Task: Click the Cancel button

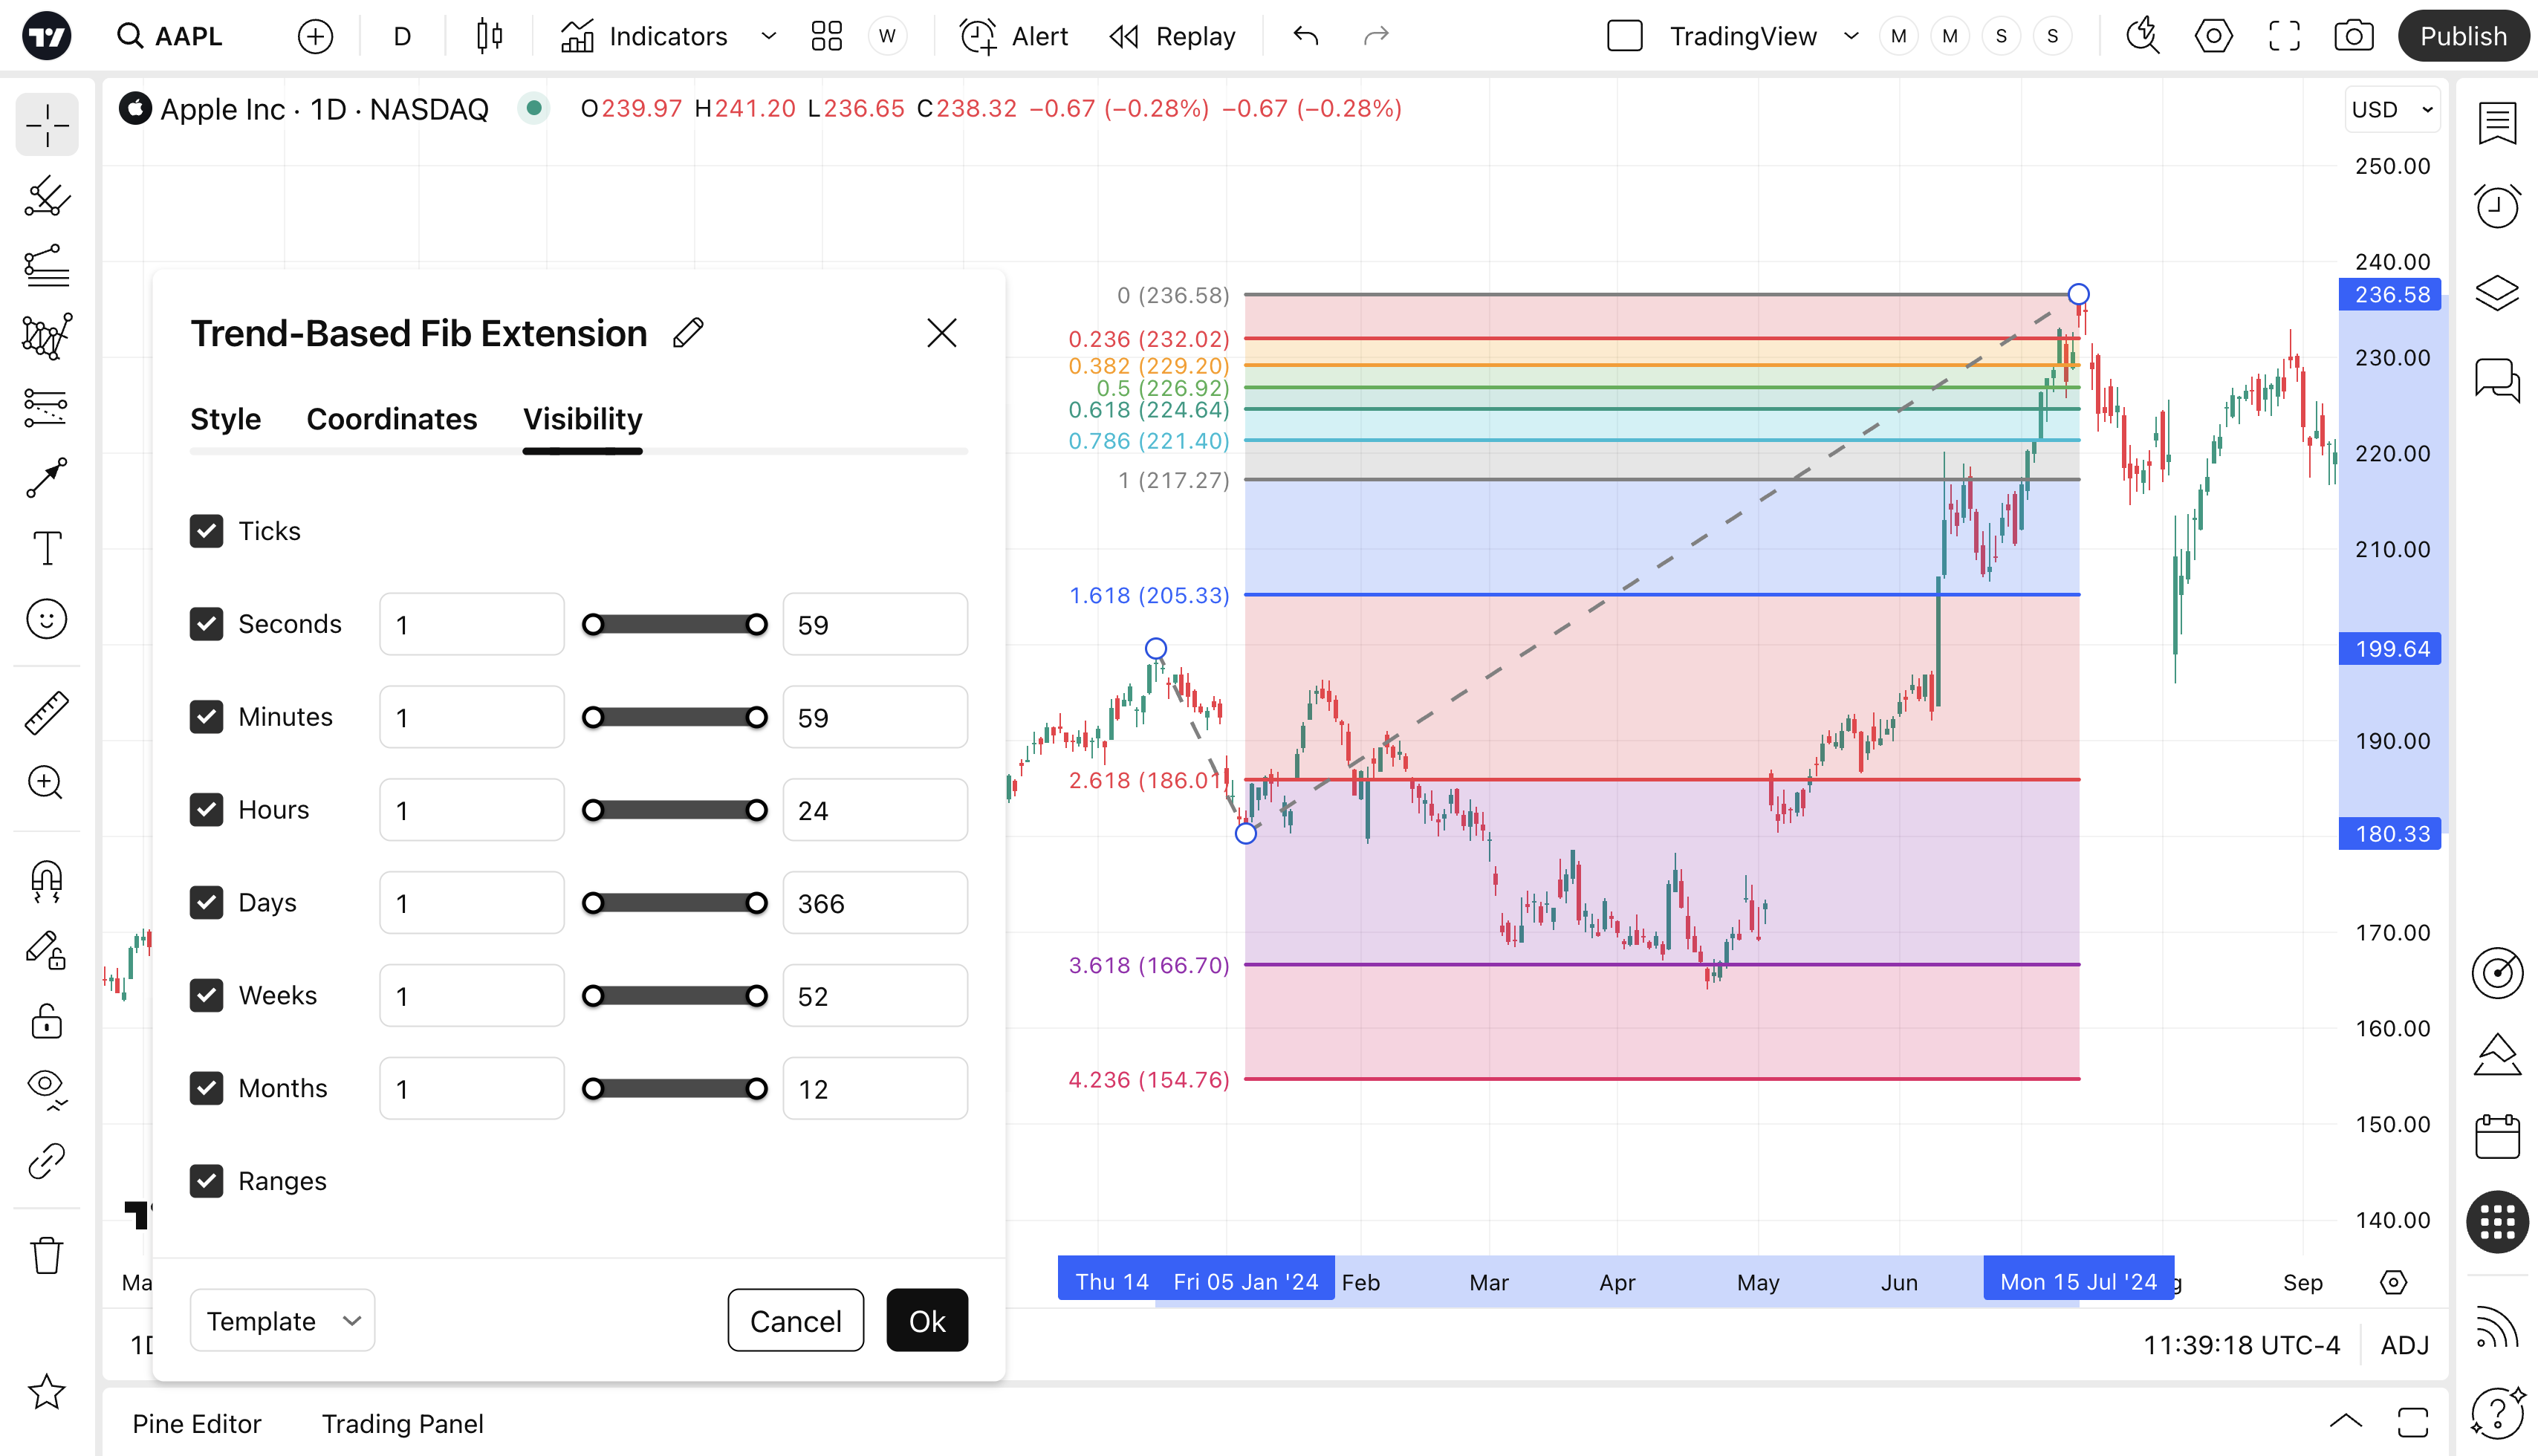Action: coord(795,1321)
